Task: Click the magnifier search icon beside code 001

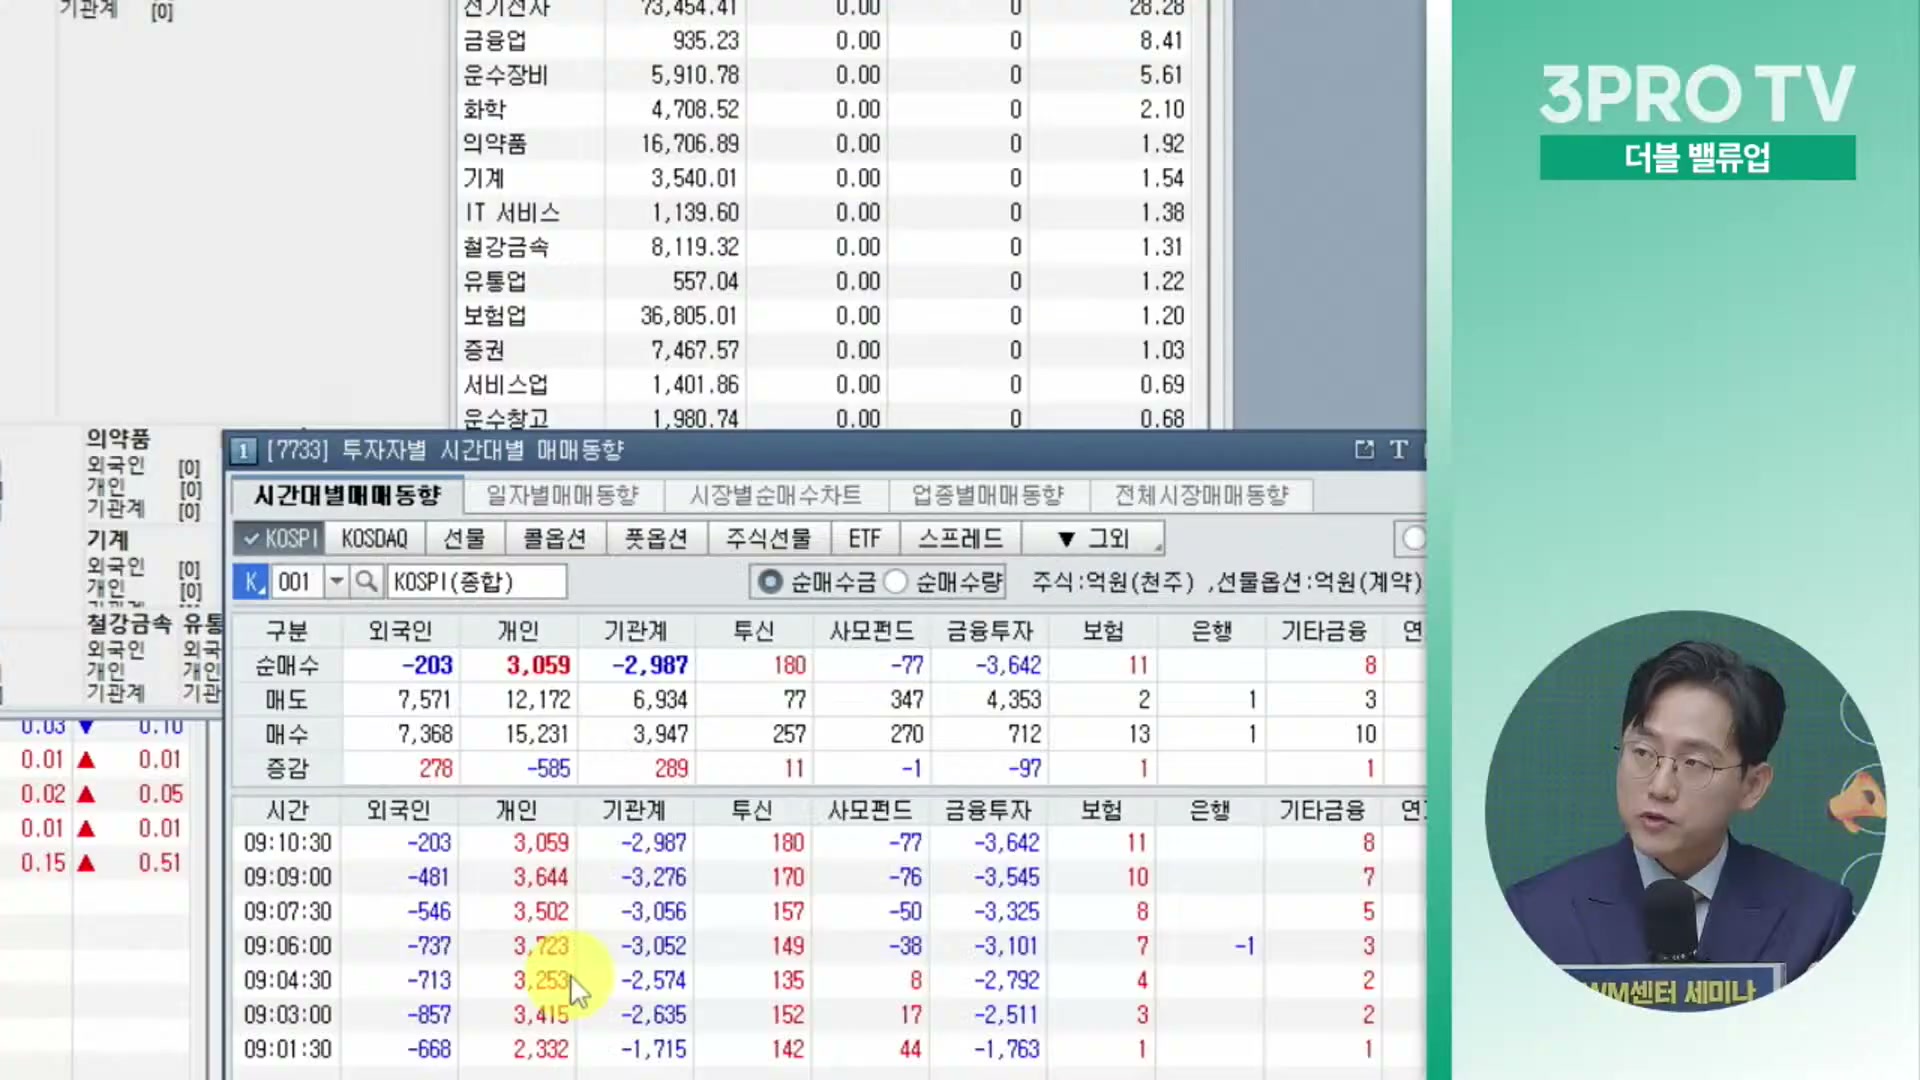Action: tap(366, 582)
